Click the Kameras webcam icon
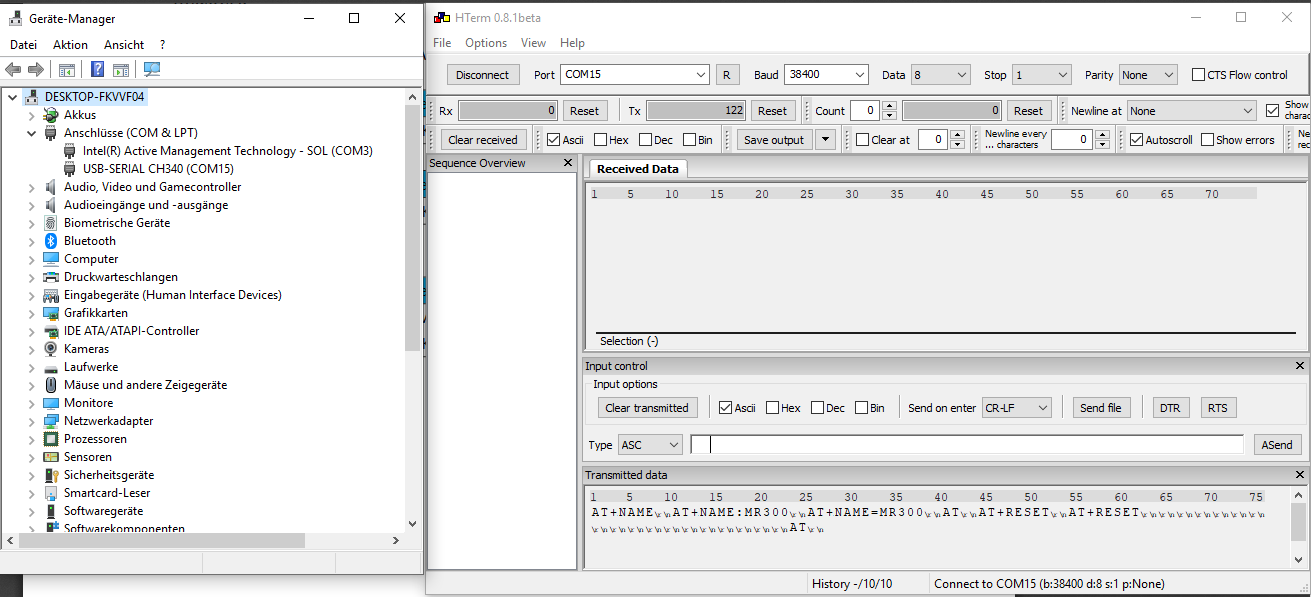This screenshot has width=1311, height=597. (51, 349)
